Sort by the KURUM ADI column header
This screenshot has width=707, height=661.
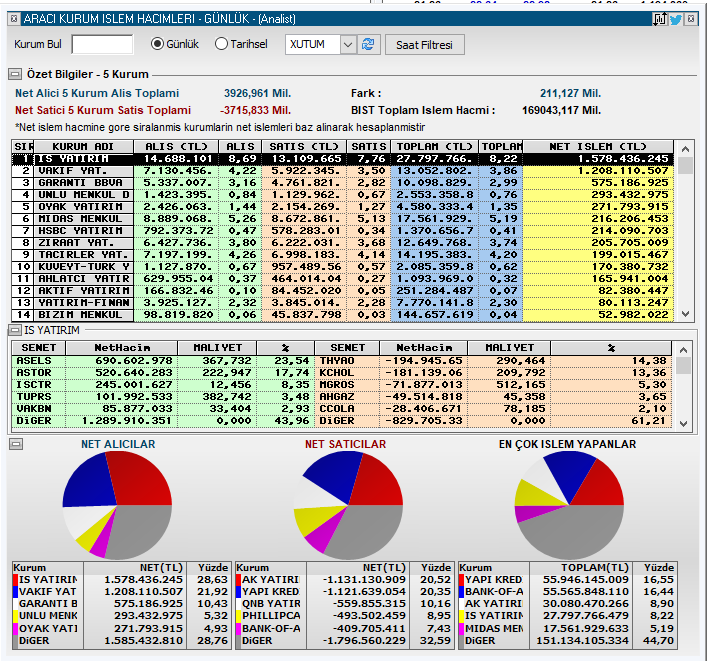coord(83,147)
